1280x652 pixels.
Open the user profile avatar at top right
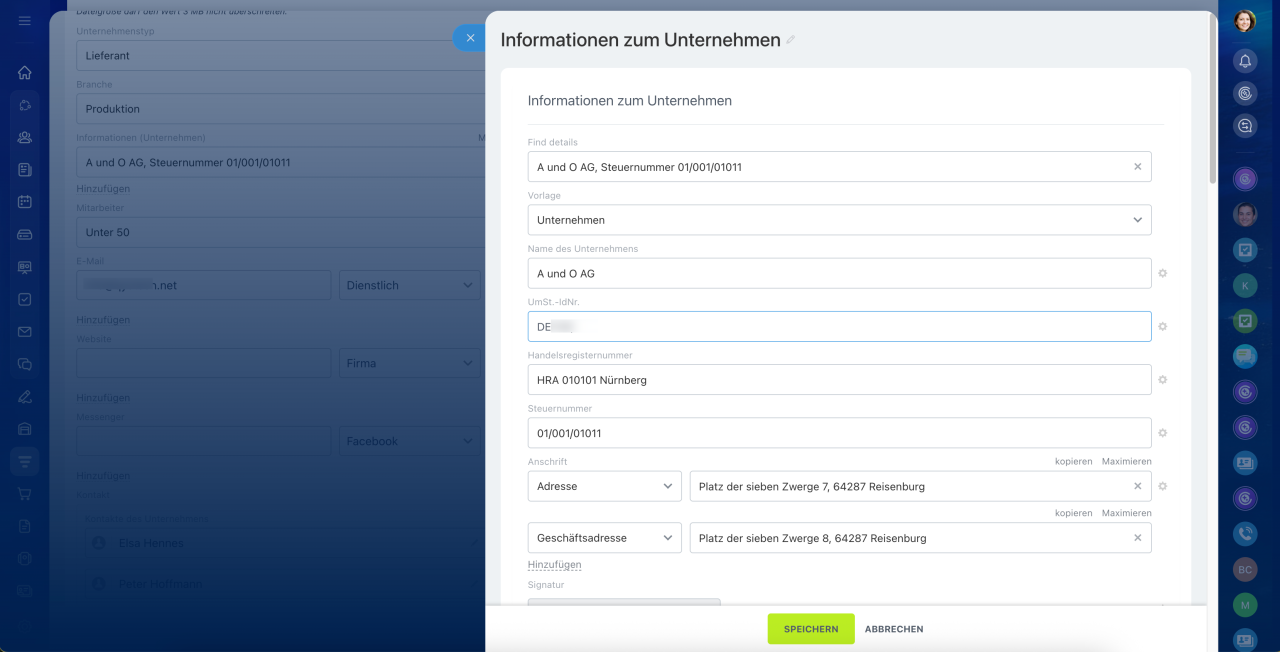[1245, 21]
